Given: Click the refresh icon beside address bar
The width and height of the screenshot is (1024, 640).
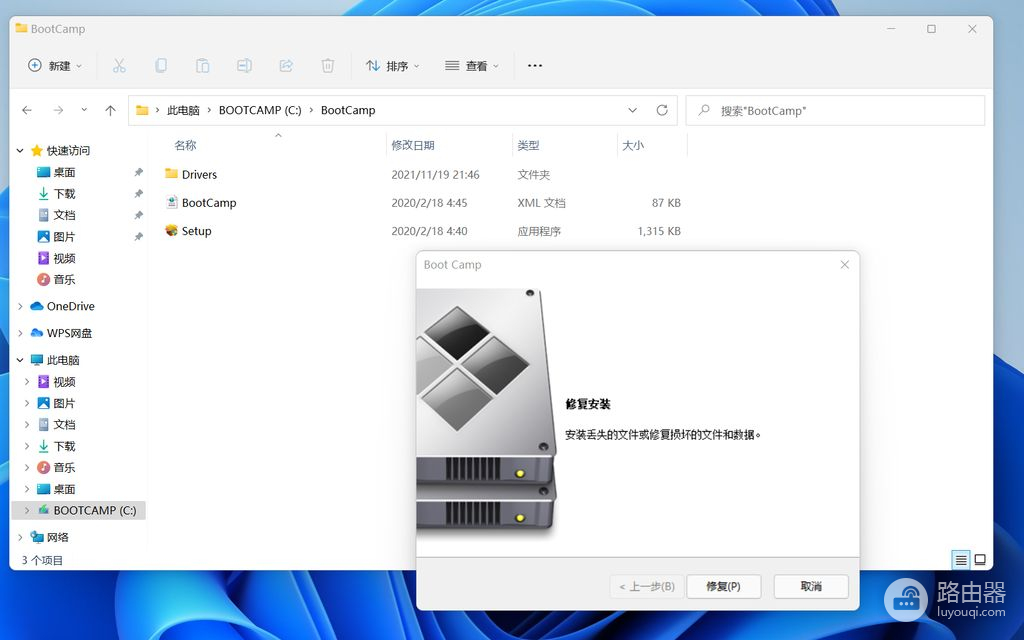Looking at the screenshot, I should click(661, 110).
